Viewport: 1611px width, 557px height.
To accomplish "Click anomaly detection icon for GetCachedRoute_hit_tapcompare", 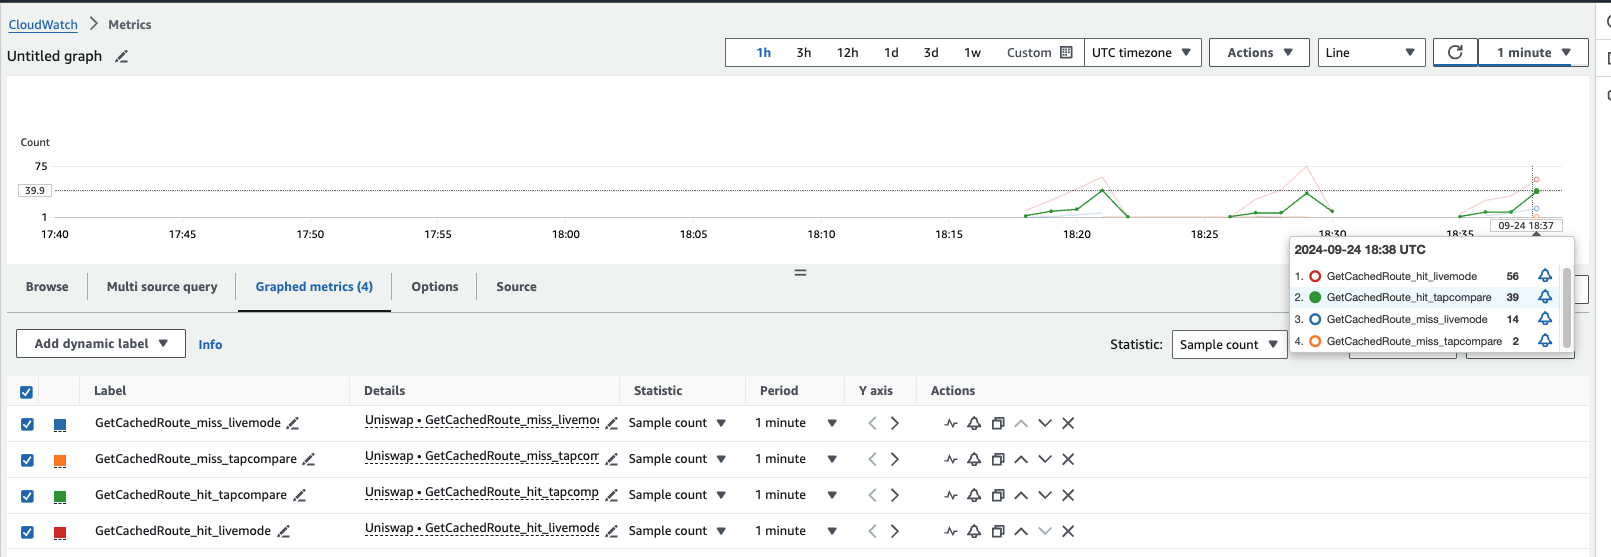I will tap(950, 496).
